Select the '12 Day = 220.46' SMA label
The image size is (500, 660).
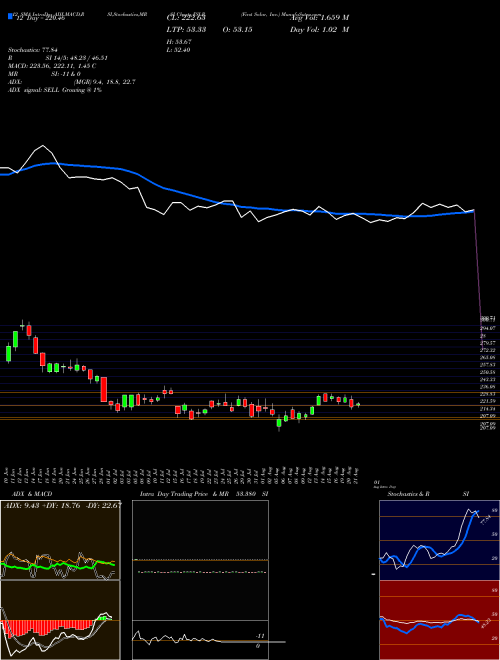click(41, 19)
